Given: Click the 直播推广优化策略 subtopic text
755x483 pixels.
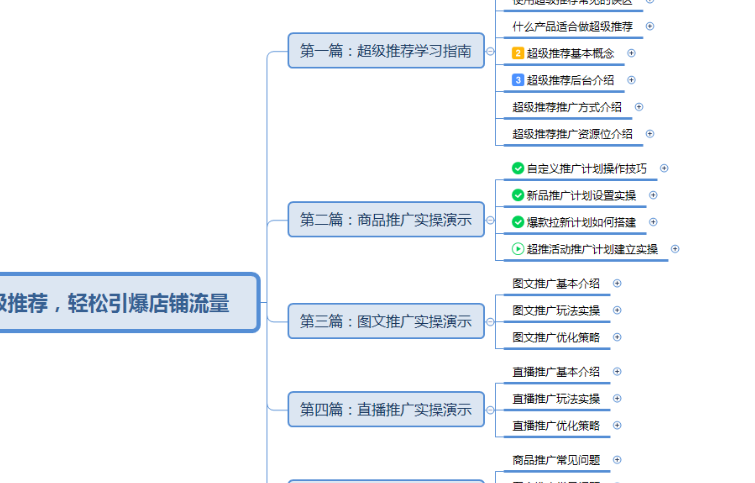Looking at the screenshot, I should (556, 426).
